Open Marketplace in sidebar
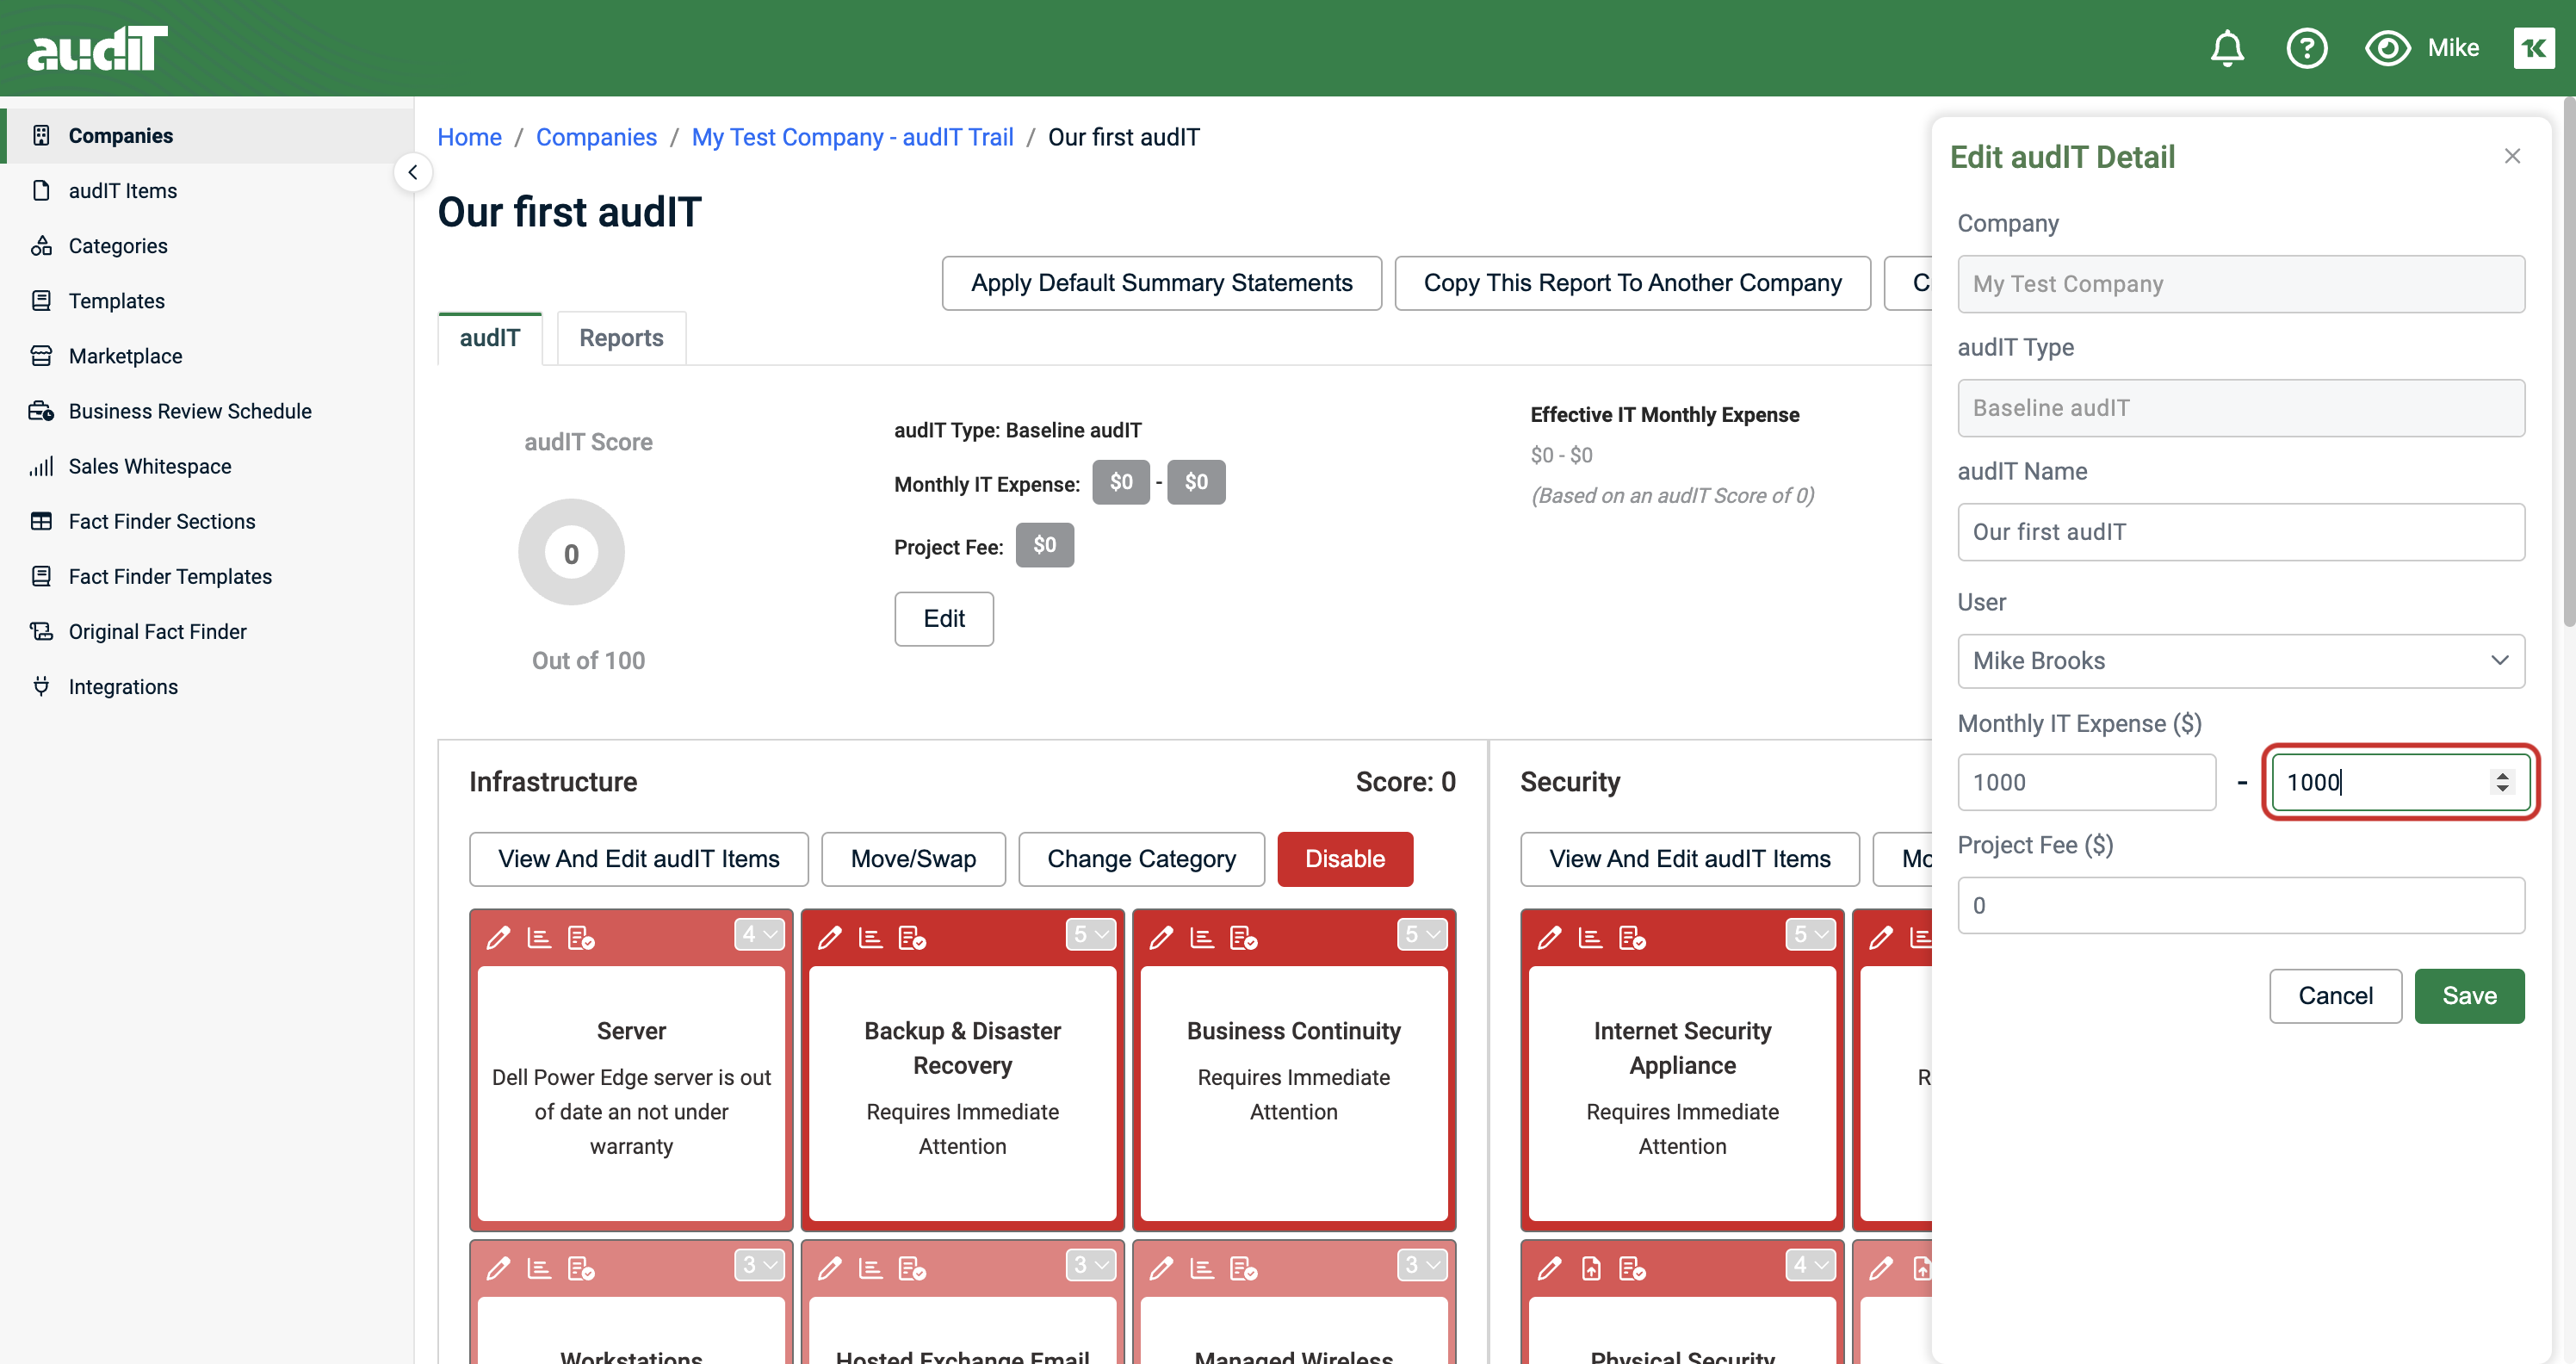This screenshot has height=1364, width=2576. (207, 356)
